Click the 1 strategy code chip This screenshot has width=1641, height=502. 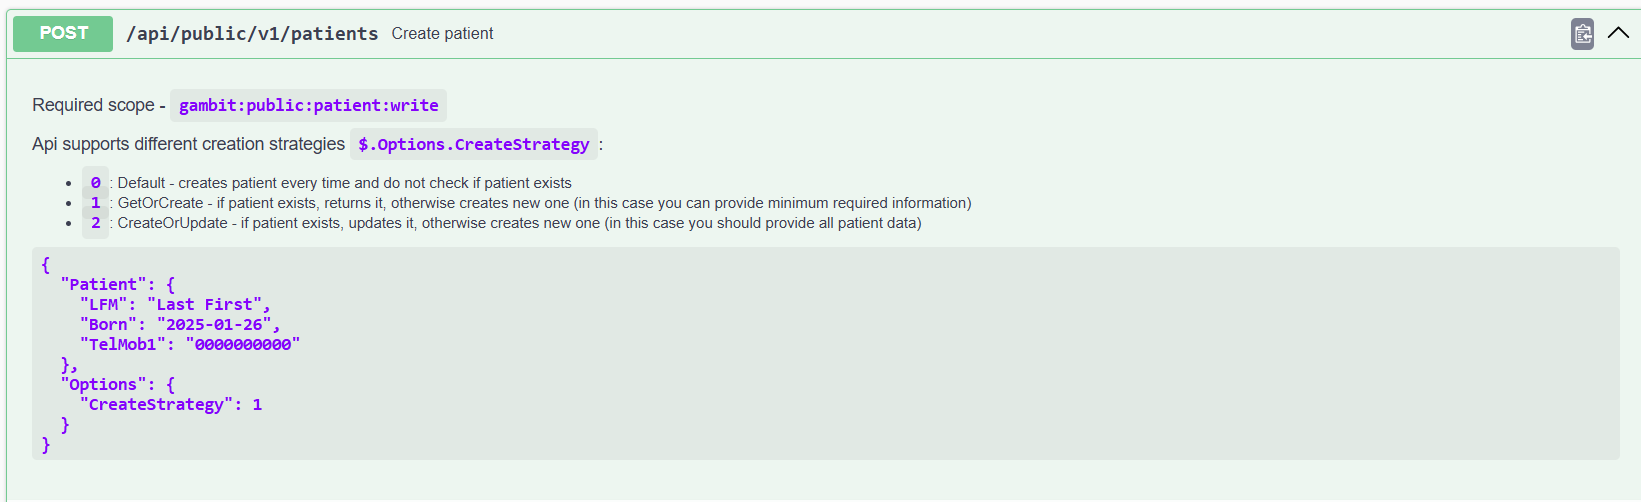pyautogui.click(x=95, y=203)
